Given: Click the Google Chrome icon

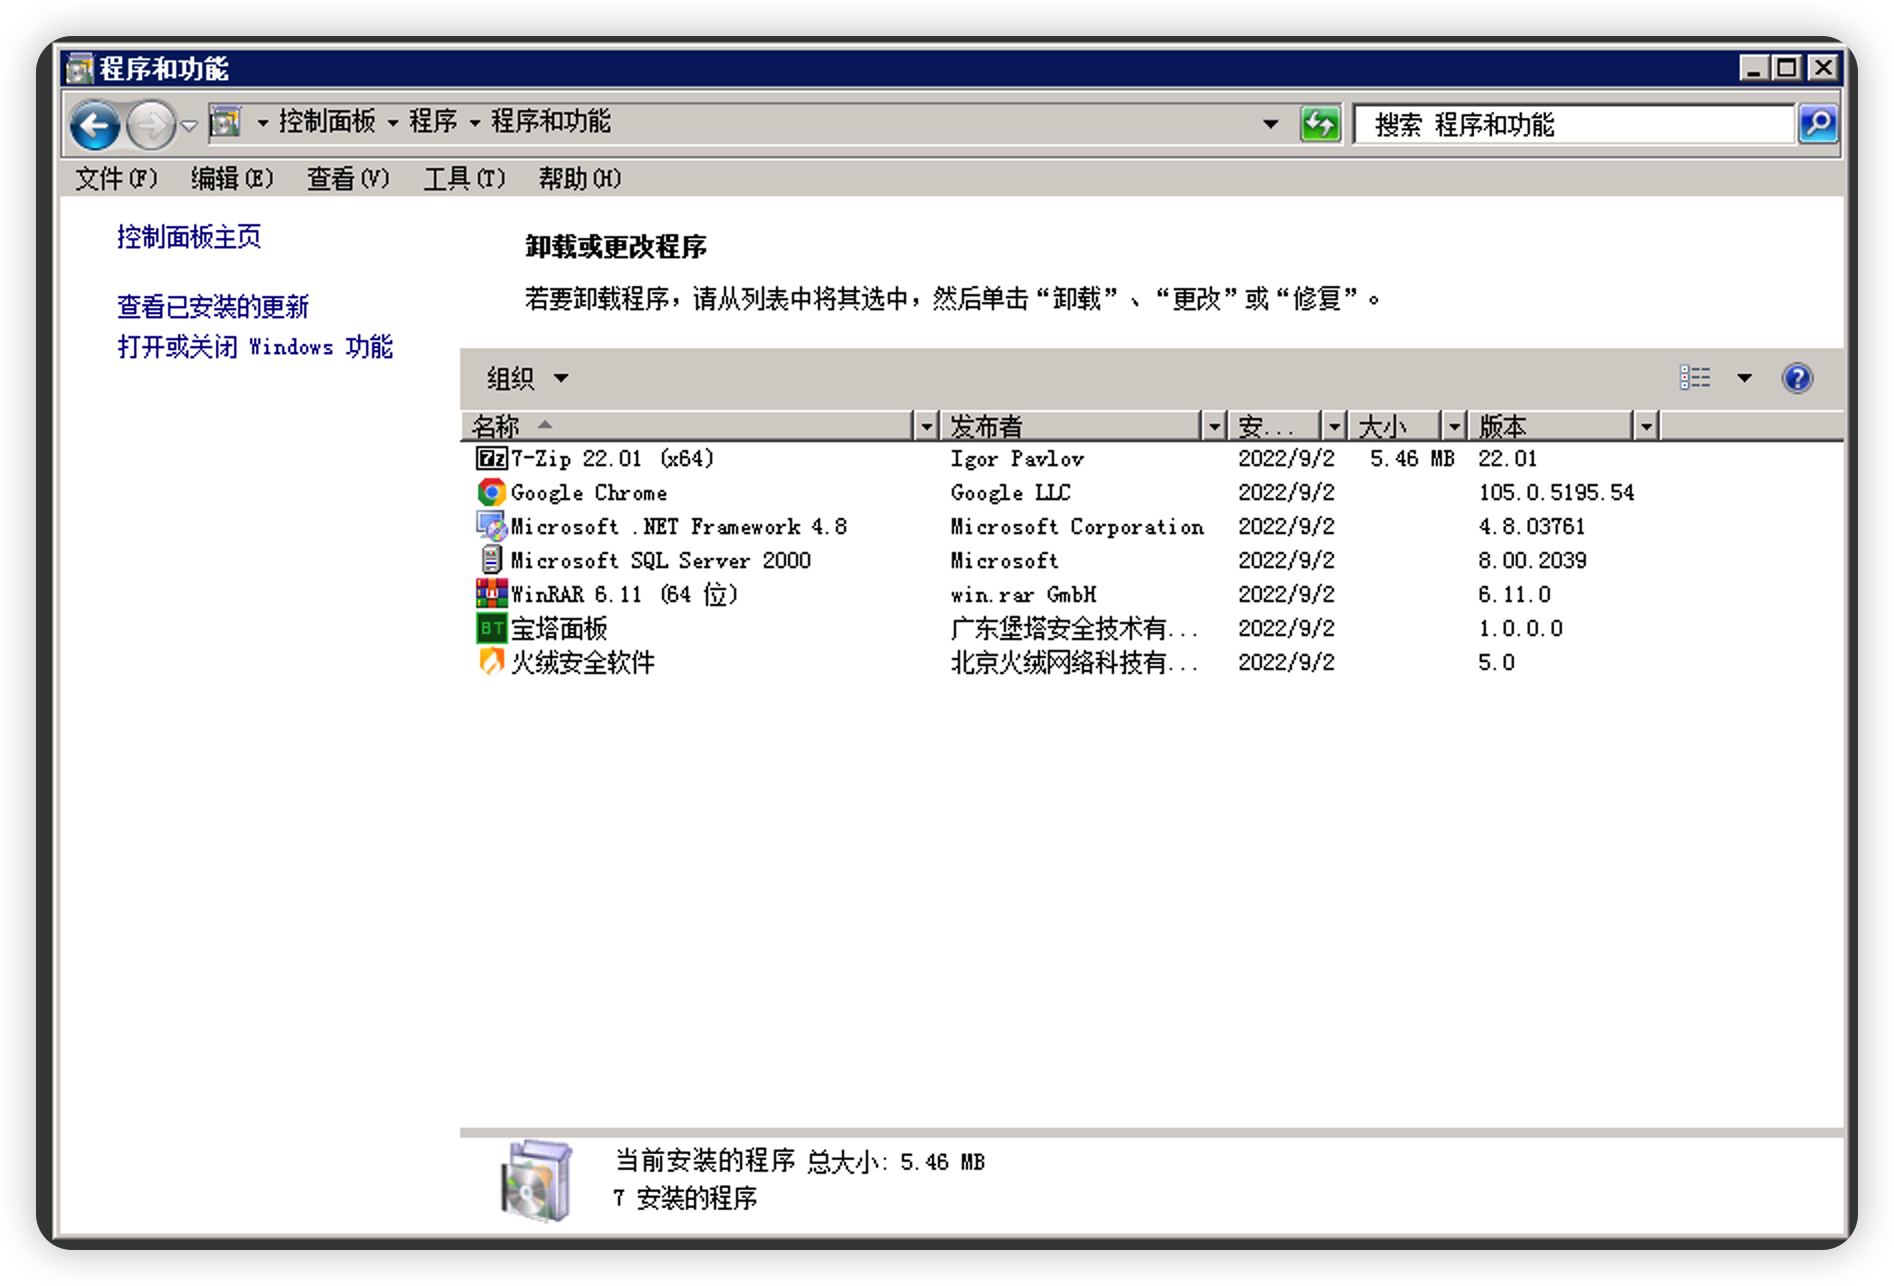Looking at the screenshot, I should pyautogui.click(x=491, y=492).
